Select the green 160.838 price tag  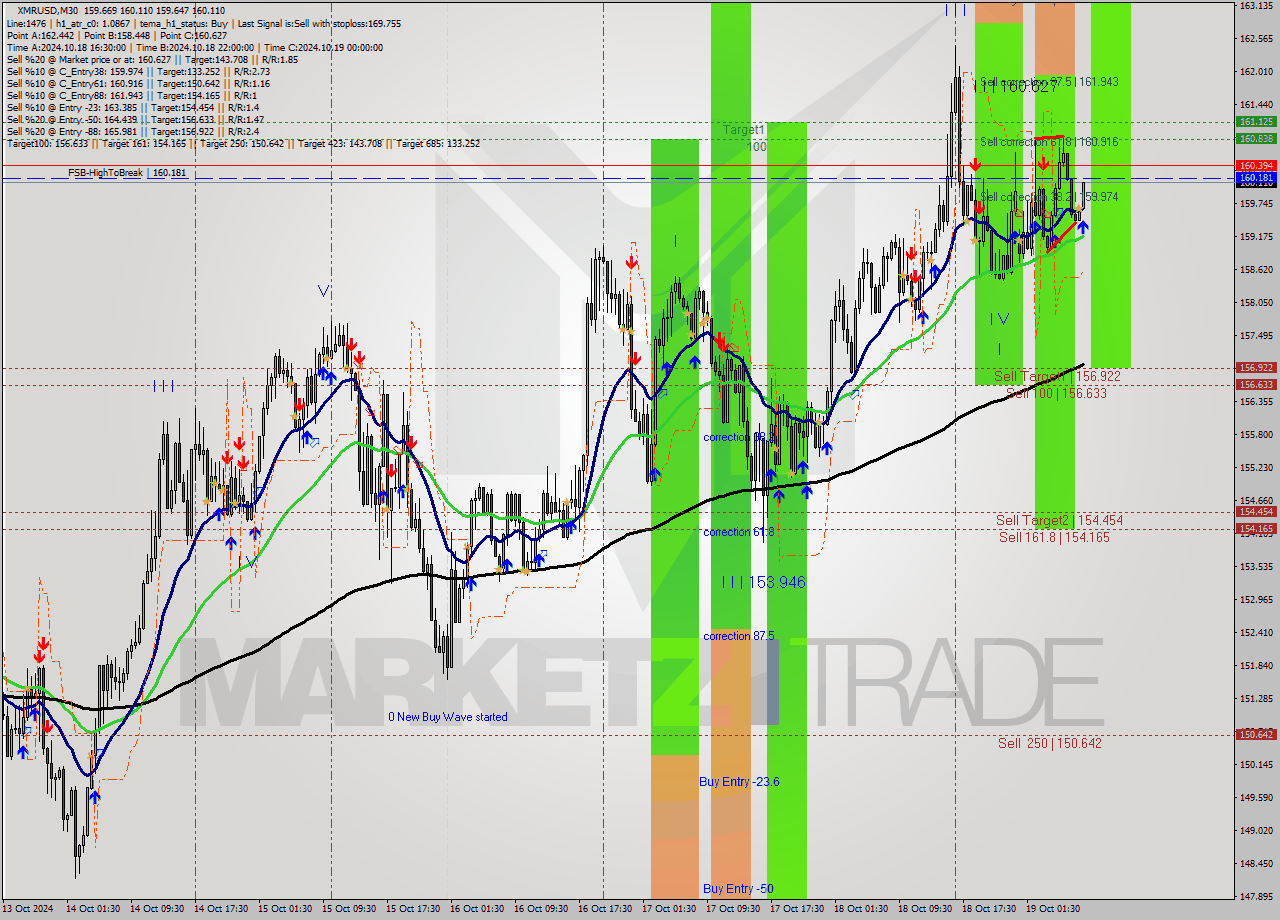(1257, 138)
